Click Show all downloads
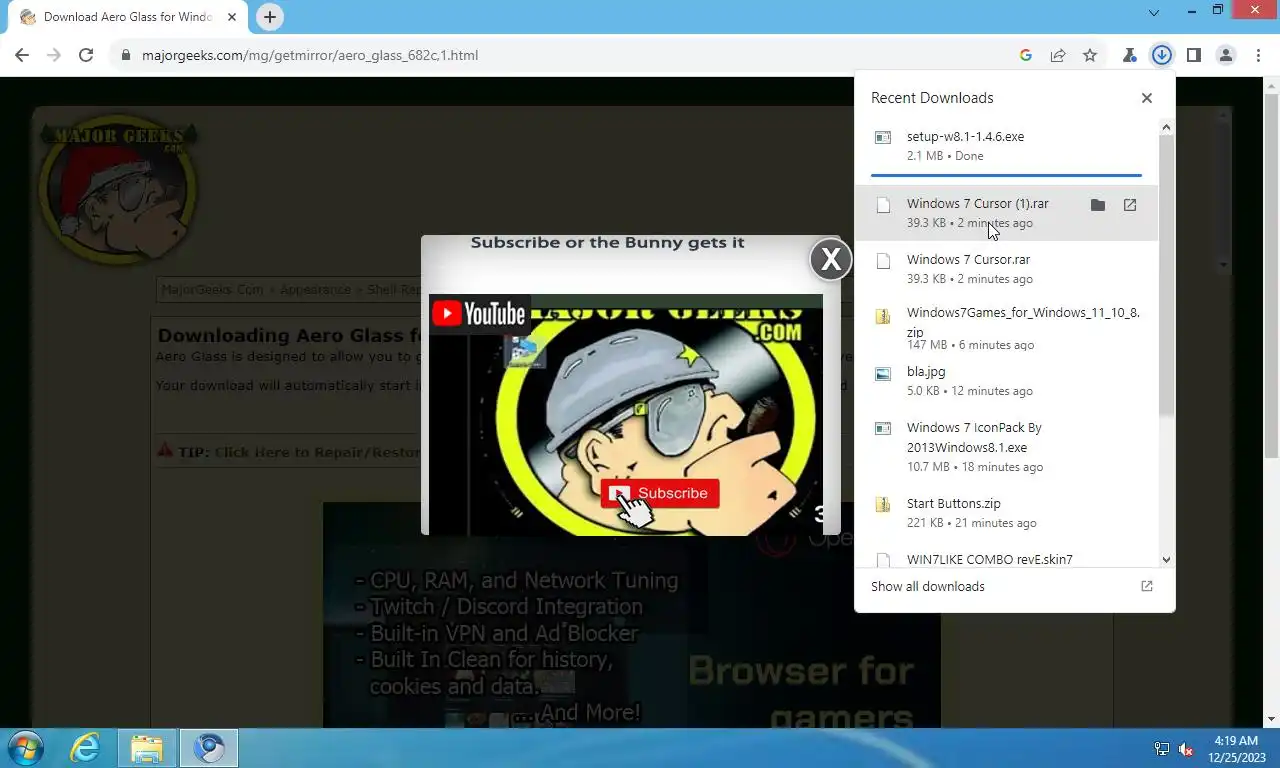The width and height of the screenshot is (1280, 768). (x=927, y=586)
